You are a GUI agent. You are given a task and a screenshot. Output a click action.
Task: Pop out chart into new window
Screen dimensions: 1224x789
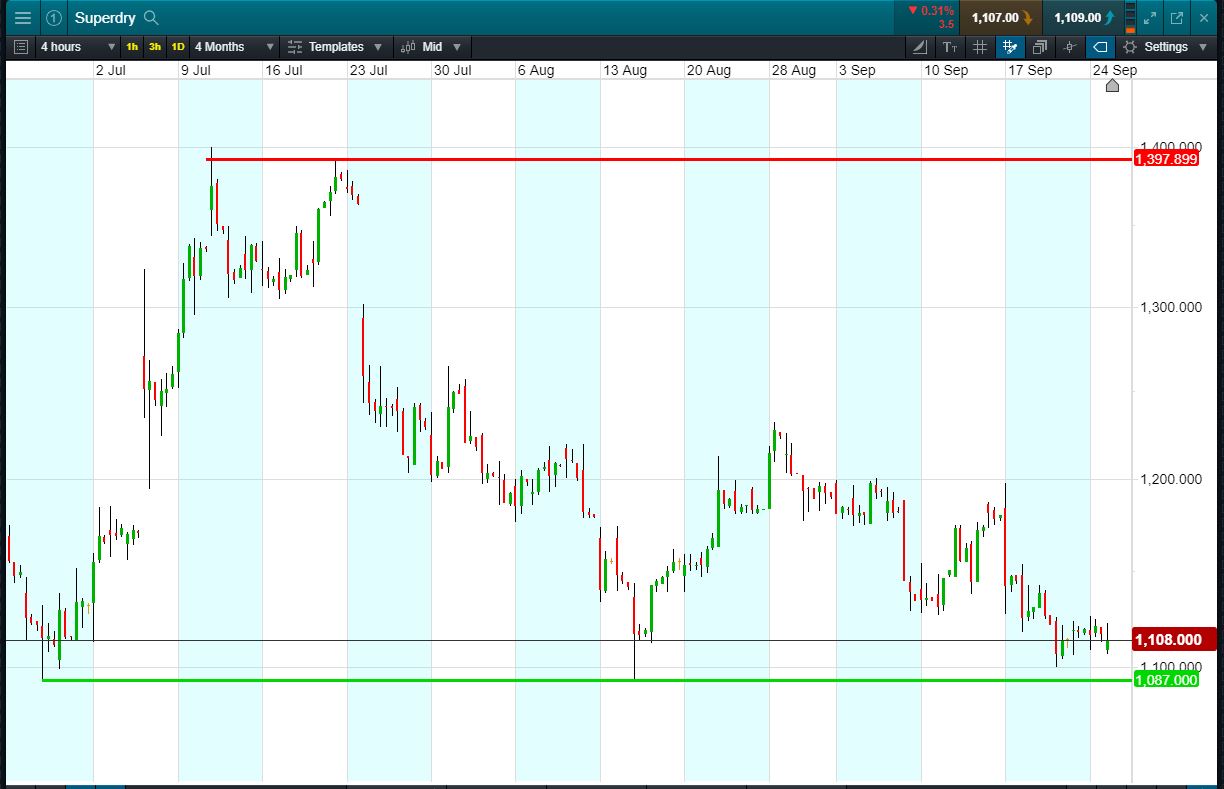pyautogui.click(x=1177, y=18)
